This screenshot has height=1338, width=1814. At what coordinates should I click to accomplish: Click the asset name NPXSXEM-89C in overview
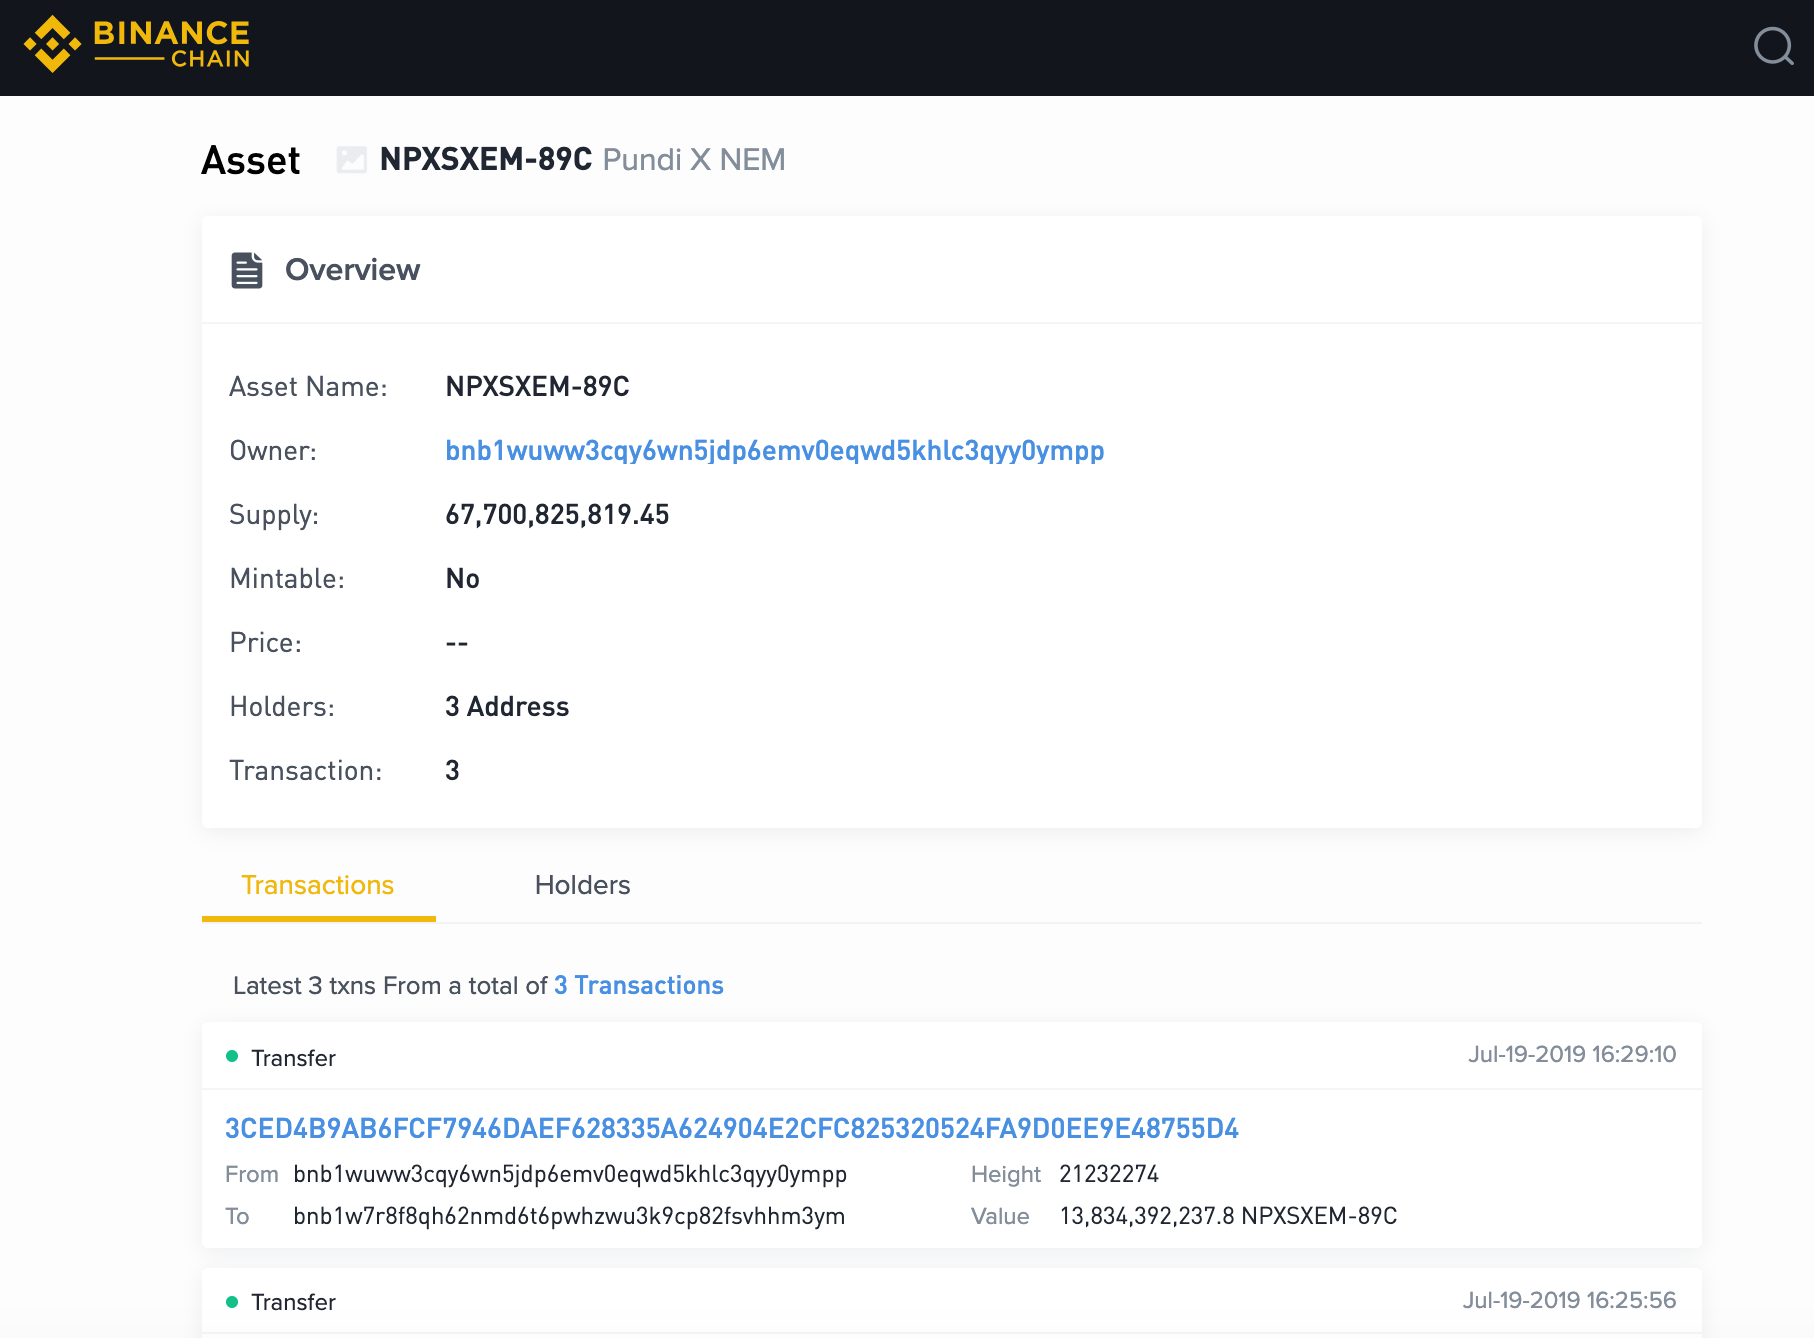click(537, 387)
